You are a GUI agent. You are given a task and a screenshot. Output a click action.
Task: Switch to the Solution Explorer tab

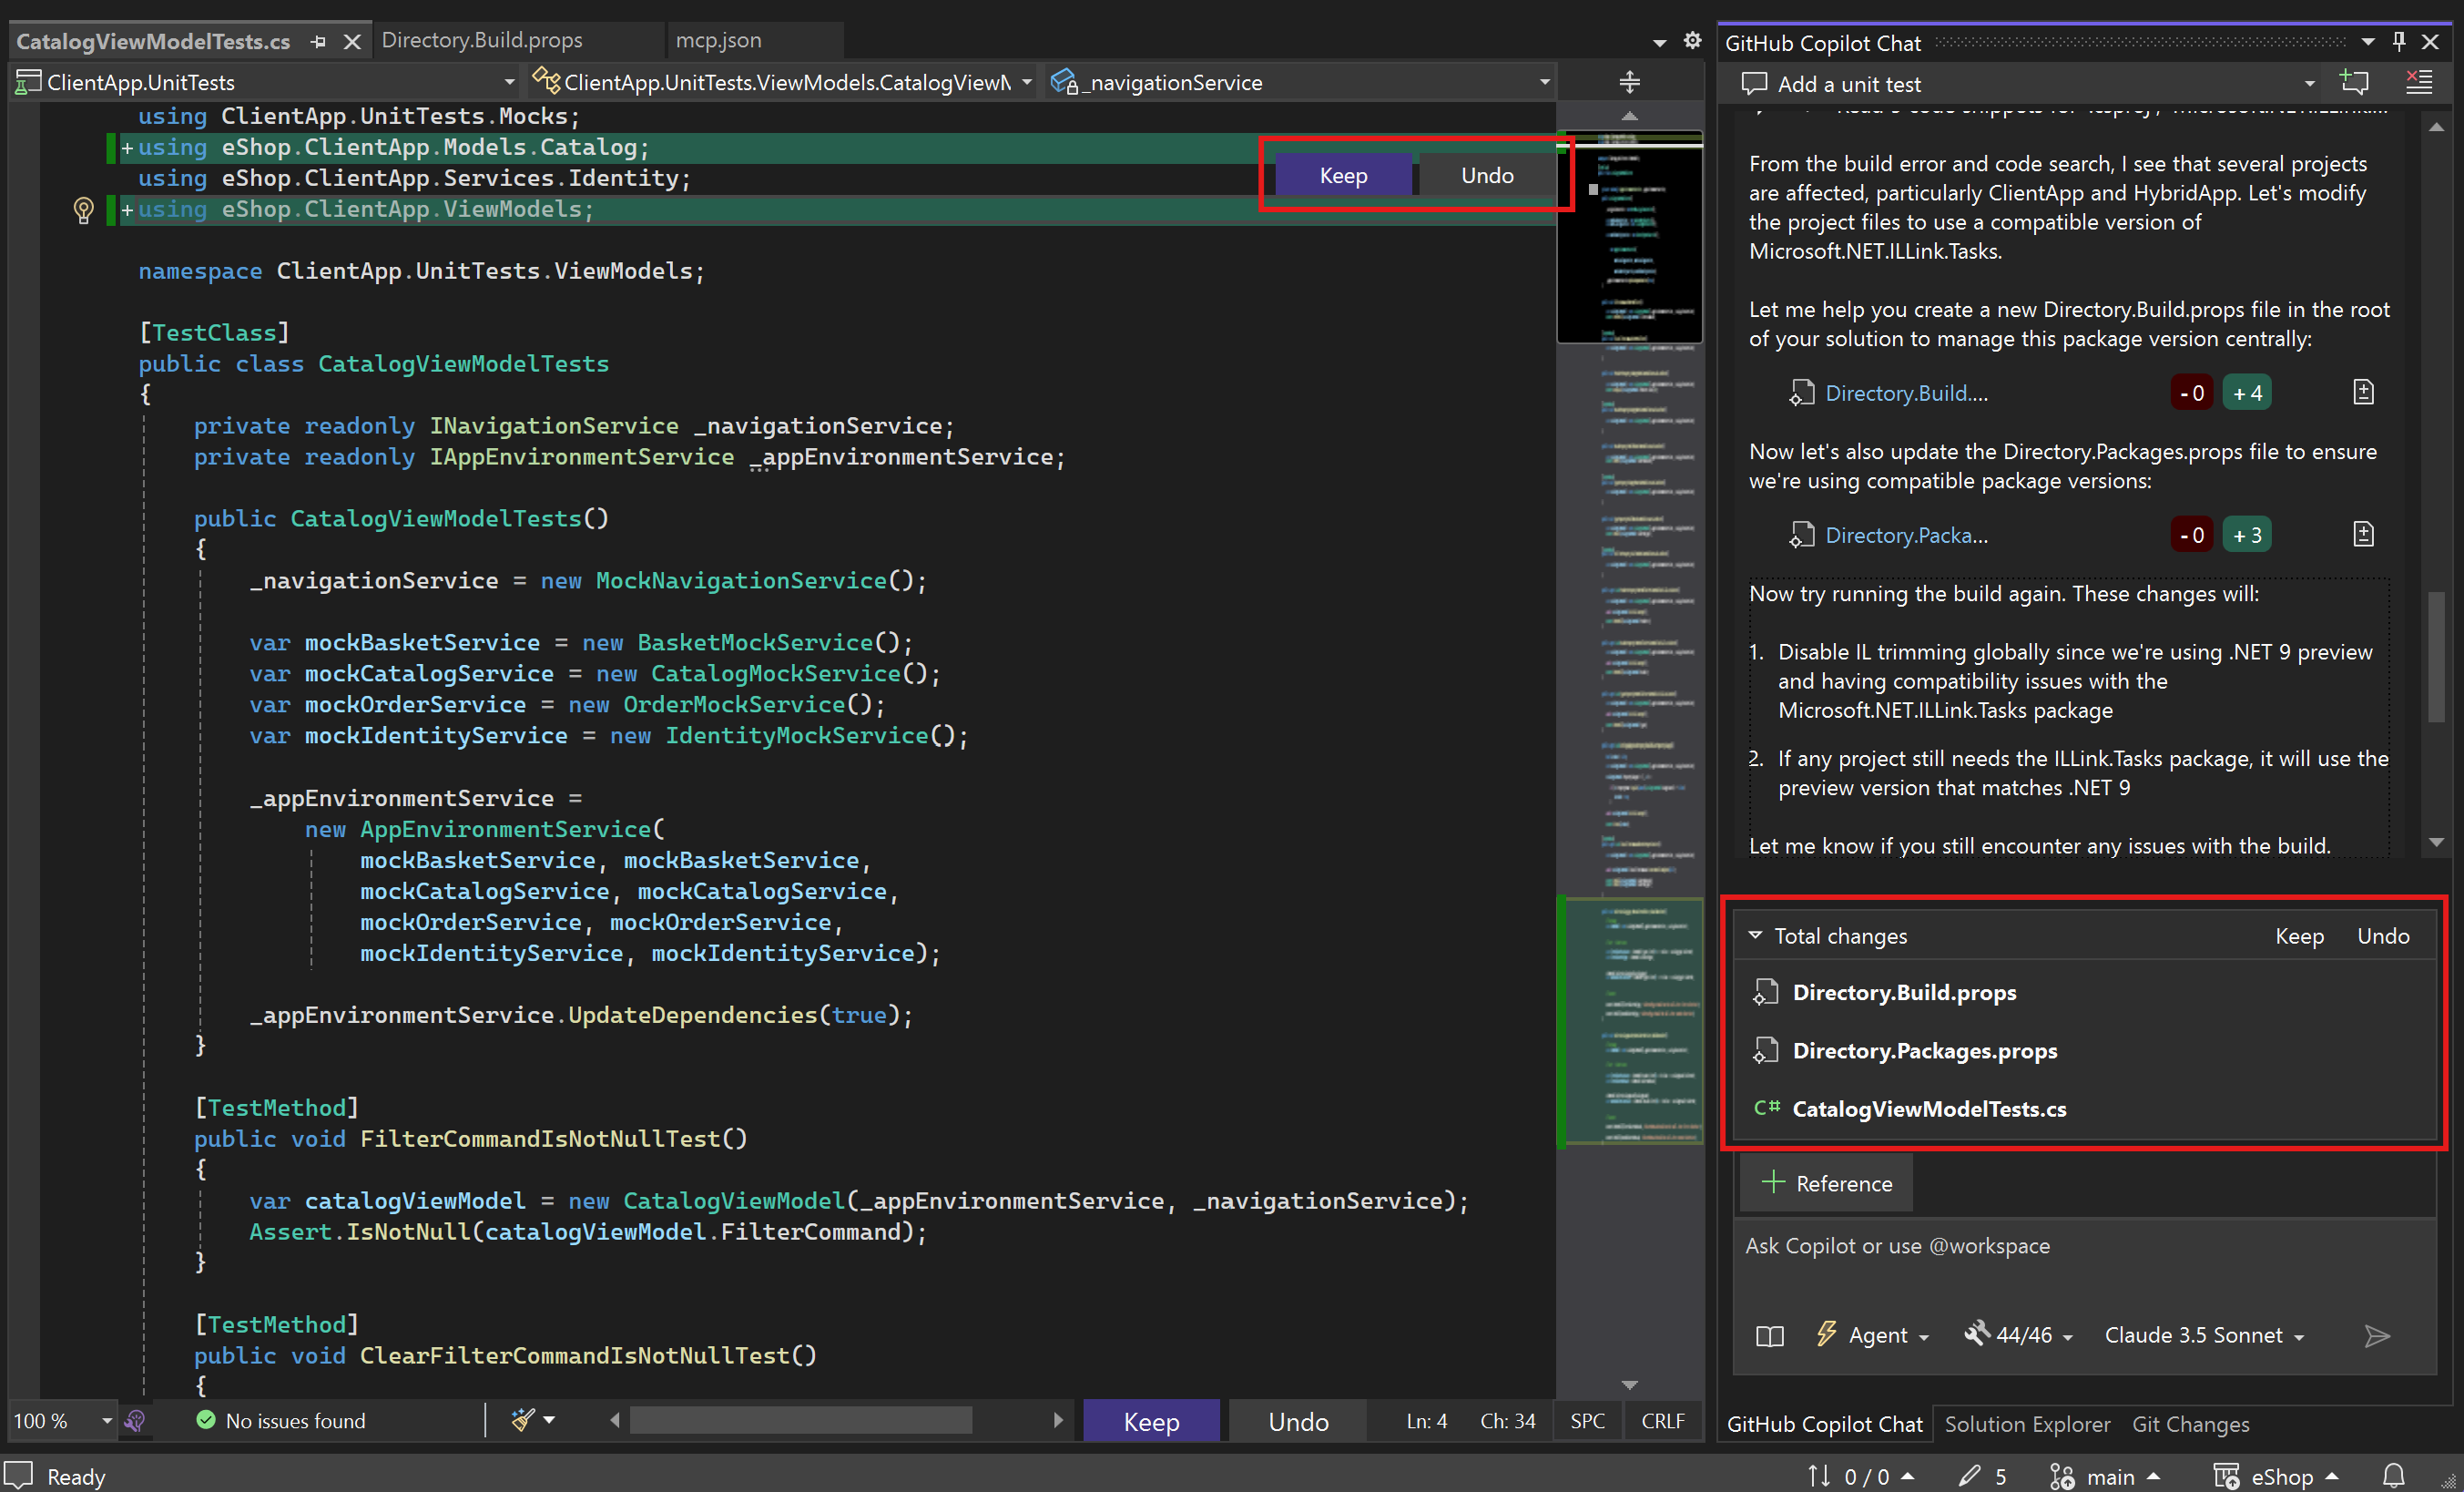(2026, 1424)
